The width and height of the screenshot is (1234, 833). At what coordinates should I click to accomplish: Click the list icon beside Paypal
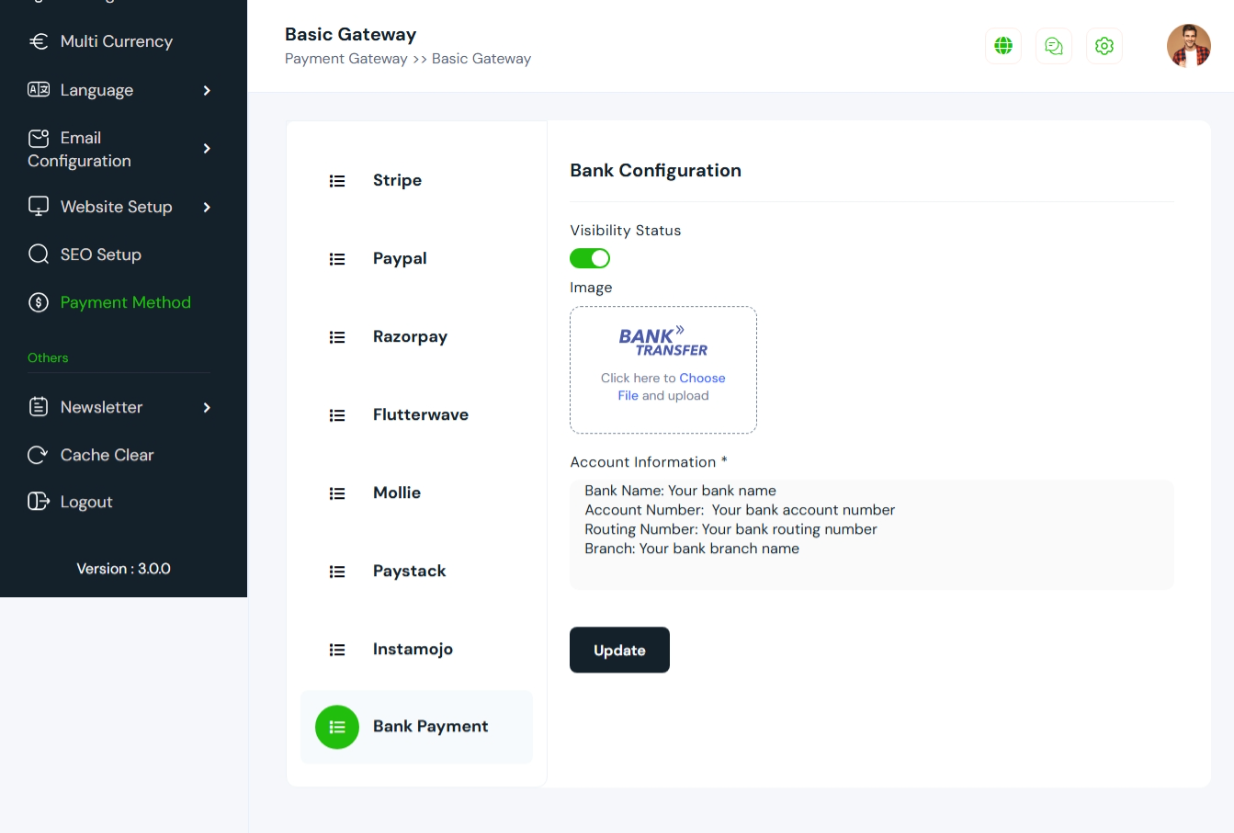tap(337, 259)
